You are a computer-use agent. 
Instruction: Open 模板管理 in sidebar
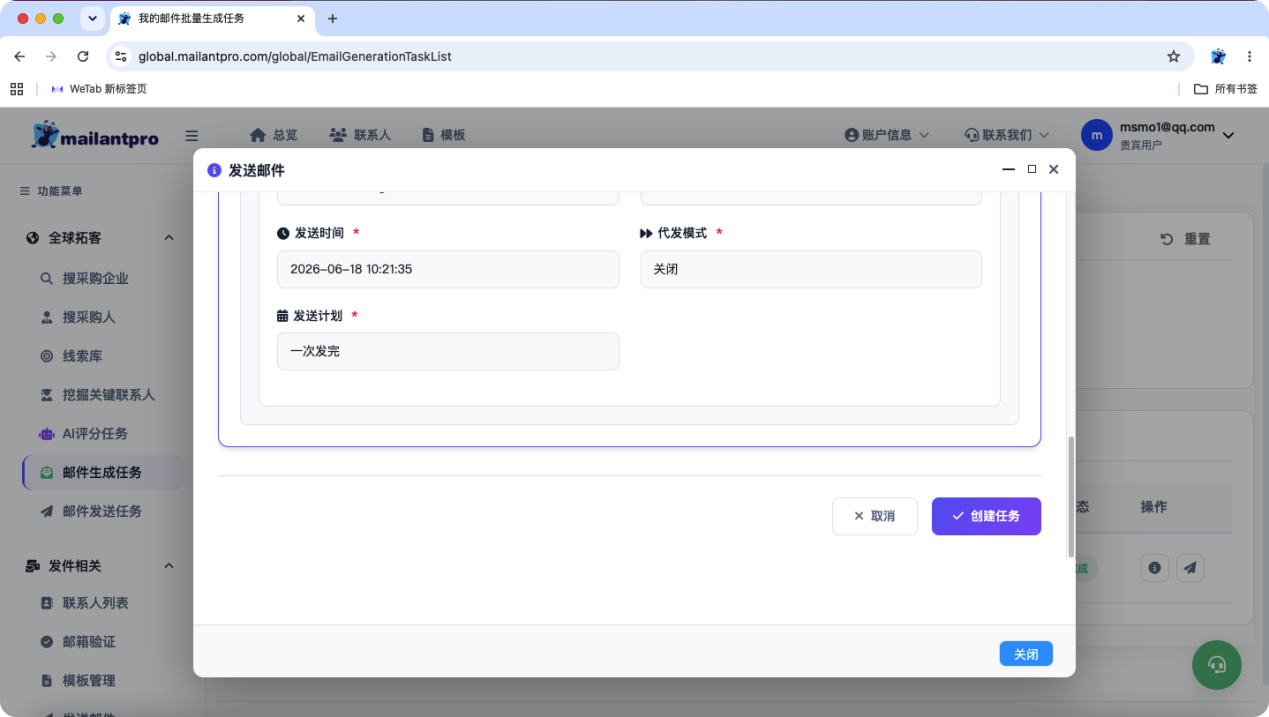[x=89, y=681]
